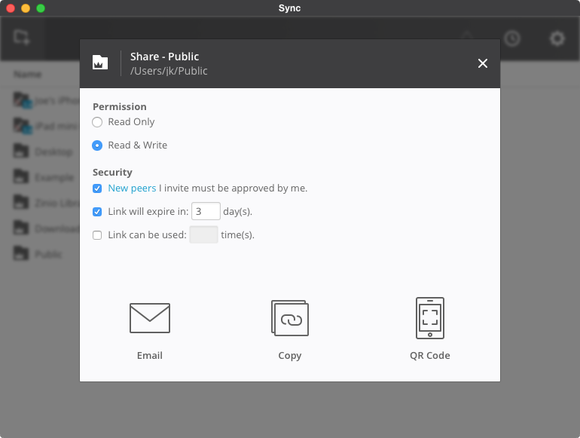Enable the Link can be used checkbox
Screen dimensions: 580x438
pyautogui.click(x=97, y=235)
